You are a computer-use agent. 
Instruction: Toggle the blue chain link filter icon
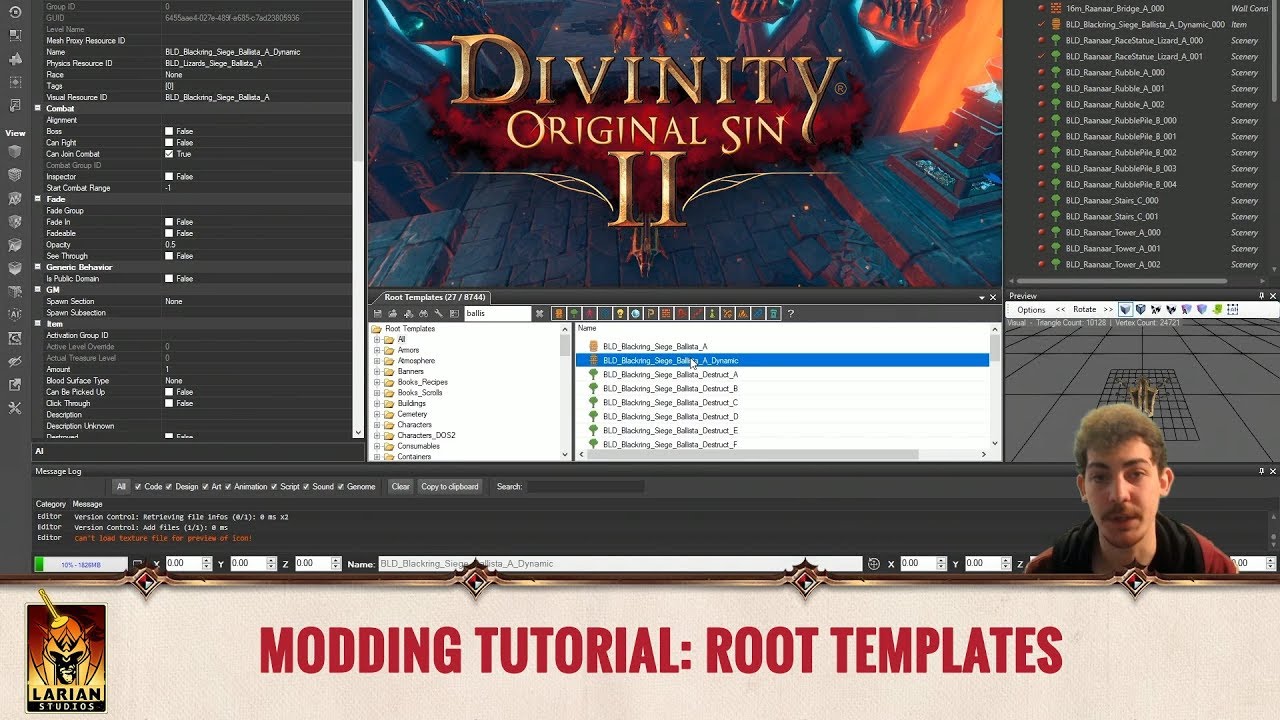pos(757,314)
